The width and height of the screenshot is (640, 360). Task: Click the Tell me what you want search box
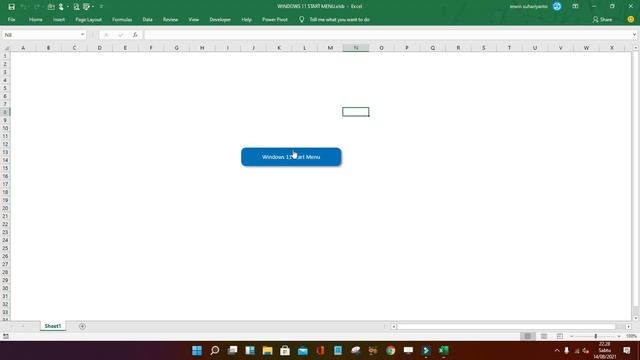[340, 19]
